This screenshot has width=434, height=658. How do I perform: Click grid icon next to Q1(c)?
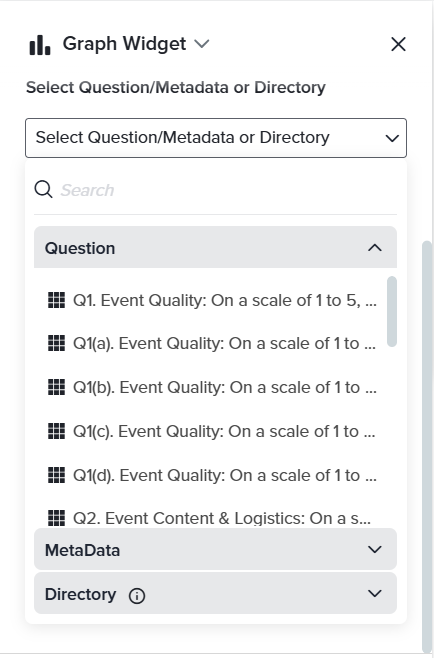(56, 431)
